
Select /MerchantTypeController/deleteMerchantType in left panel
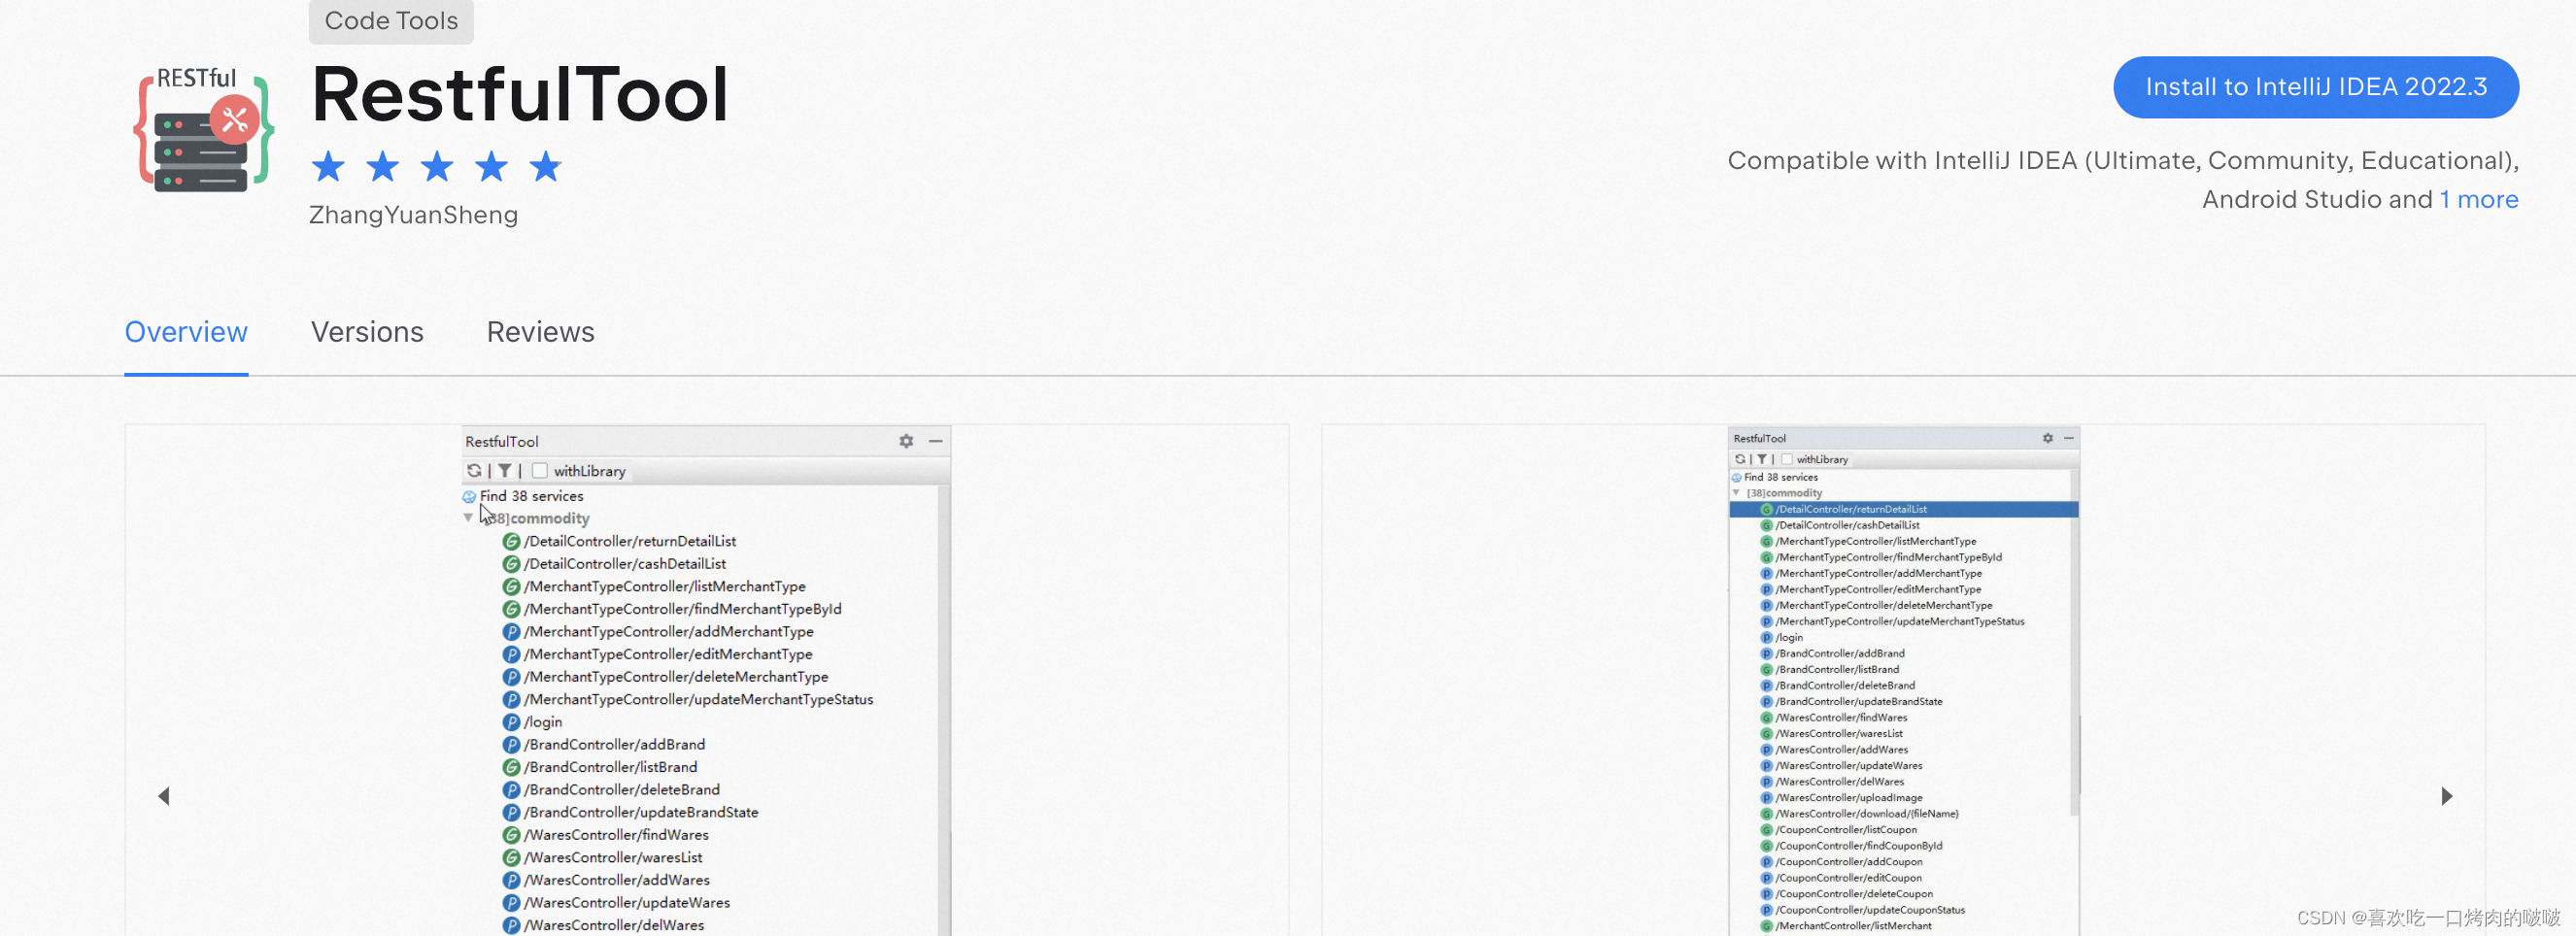click(676, 677)
